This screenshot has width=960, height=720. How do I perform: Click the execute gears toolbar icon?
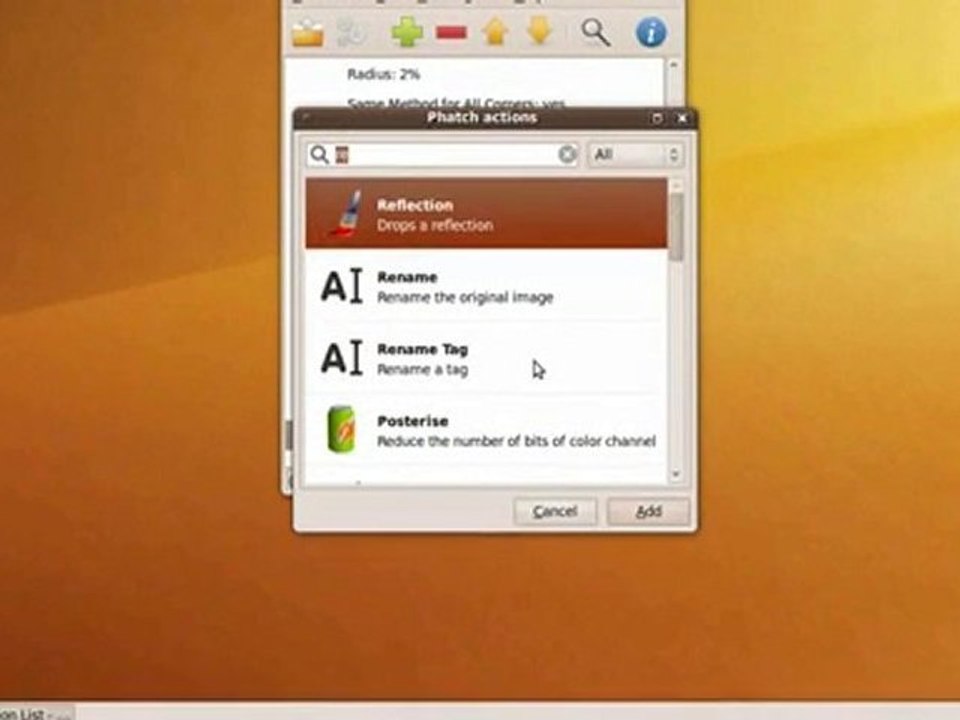point(352,32)
